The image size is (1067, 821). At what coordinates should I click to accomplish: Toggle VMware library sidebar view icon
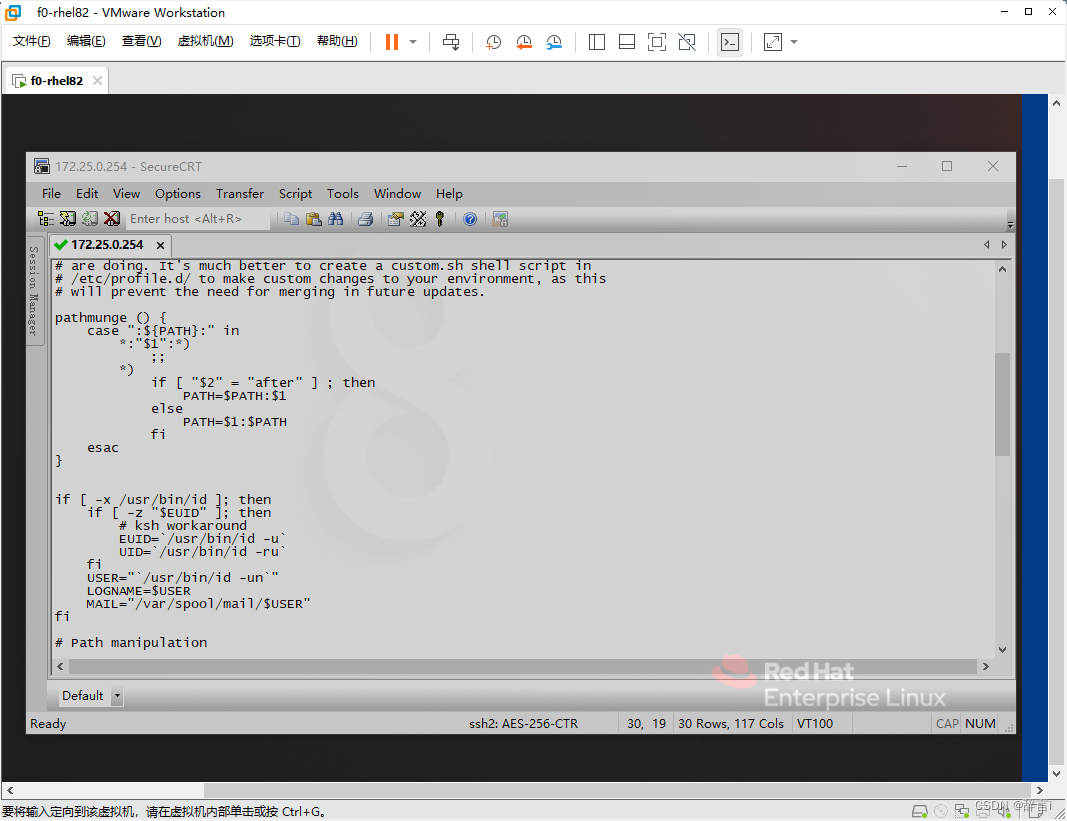pyautogui.click(x=597, y=42)
